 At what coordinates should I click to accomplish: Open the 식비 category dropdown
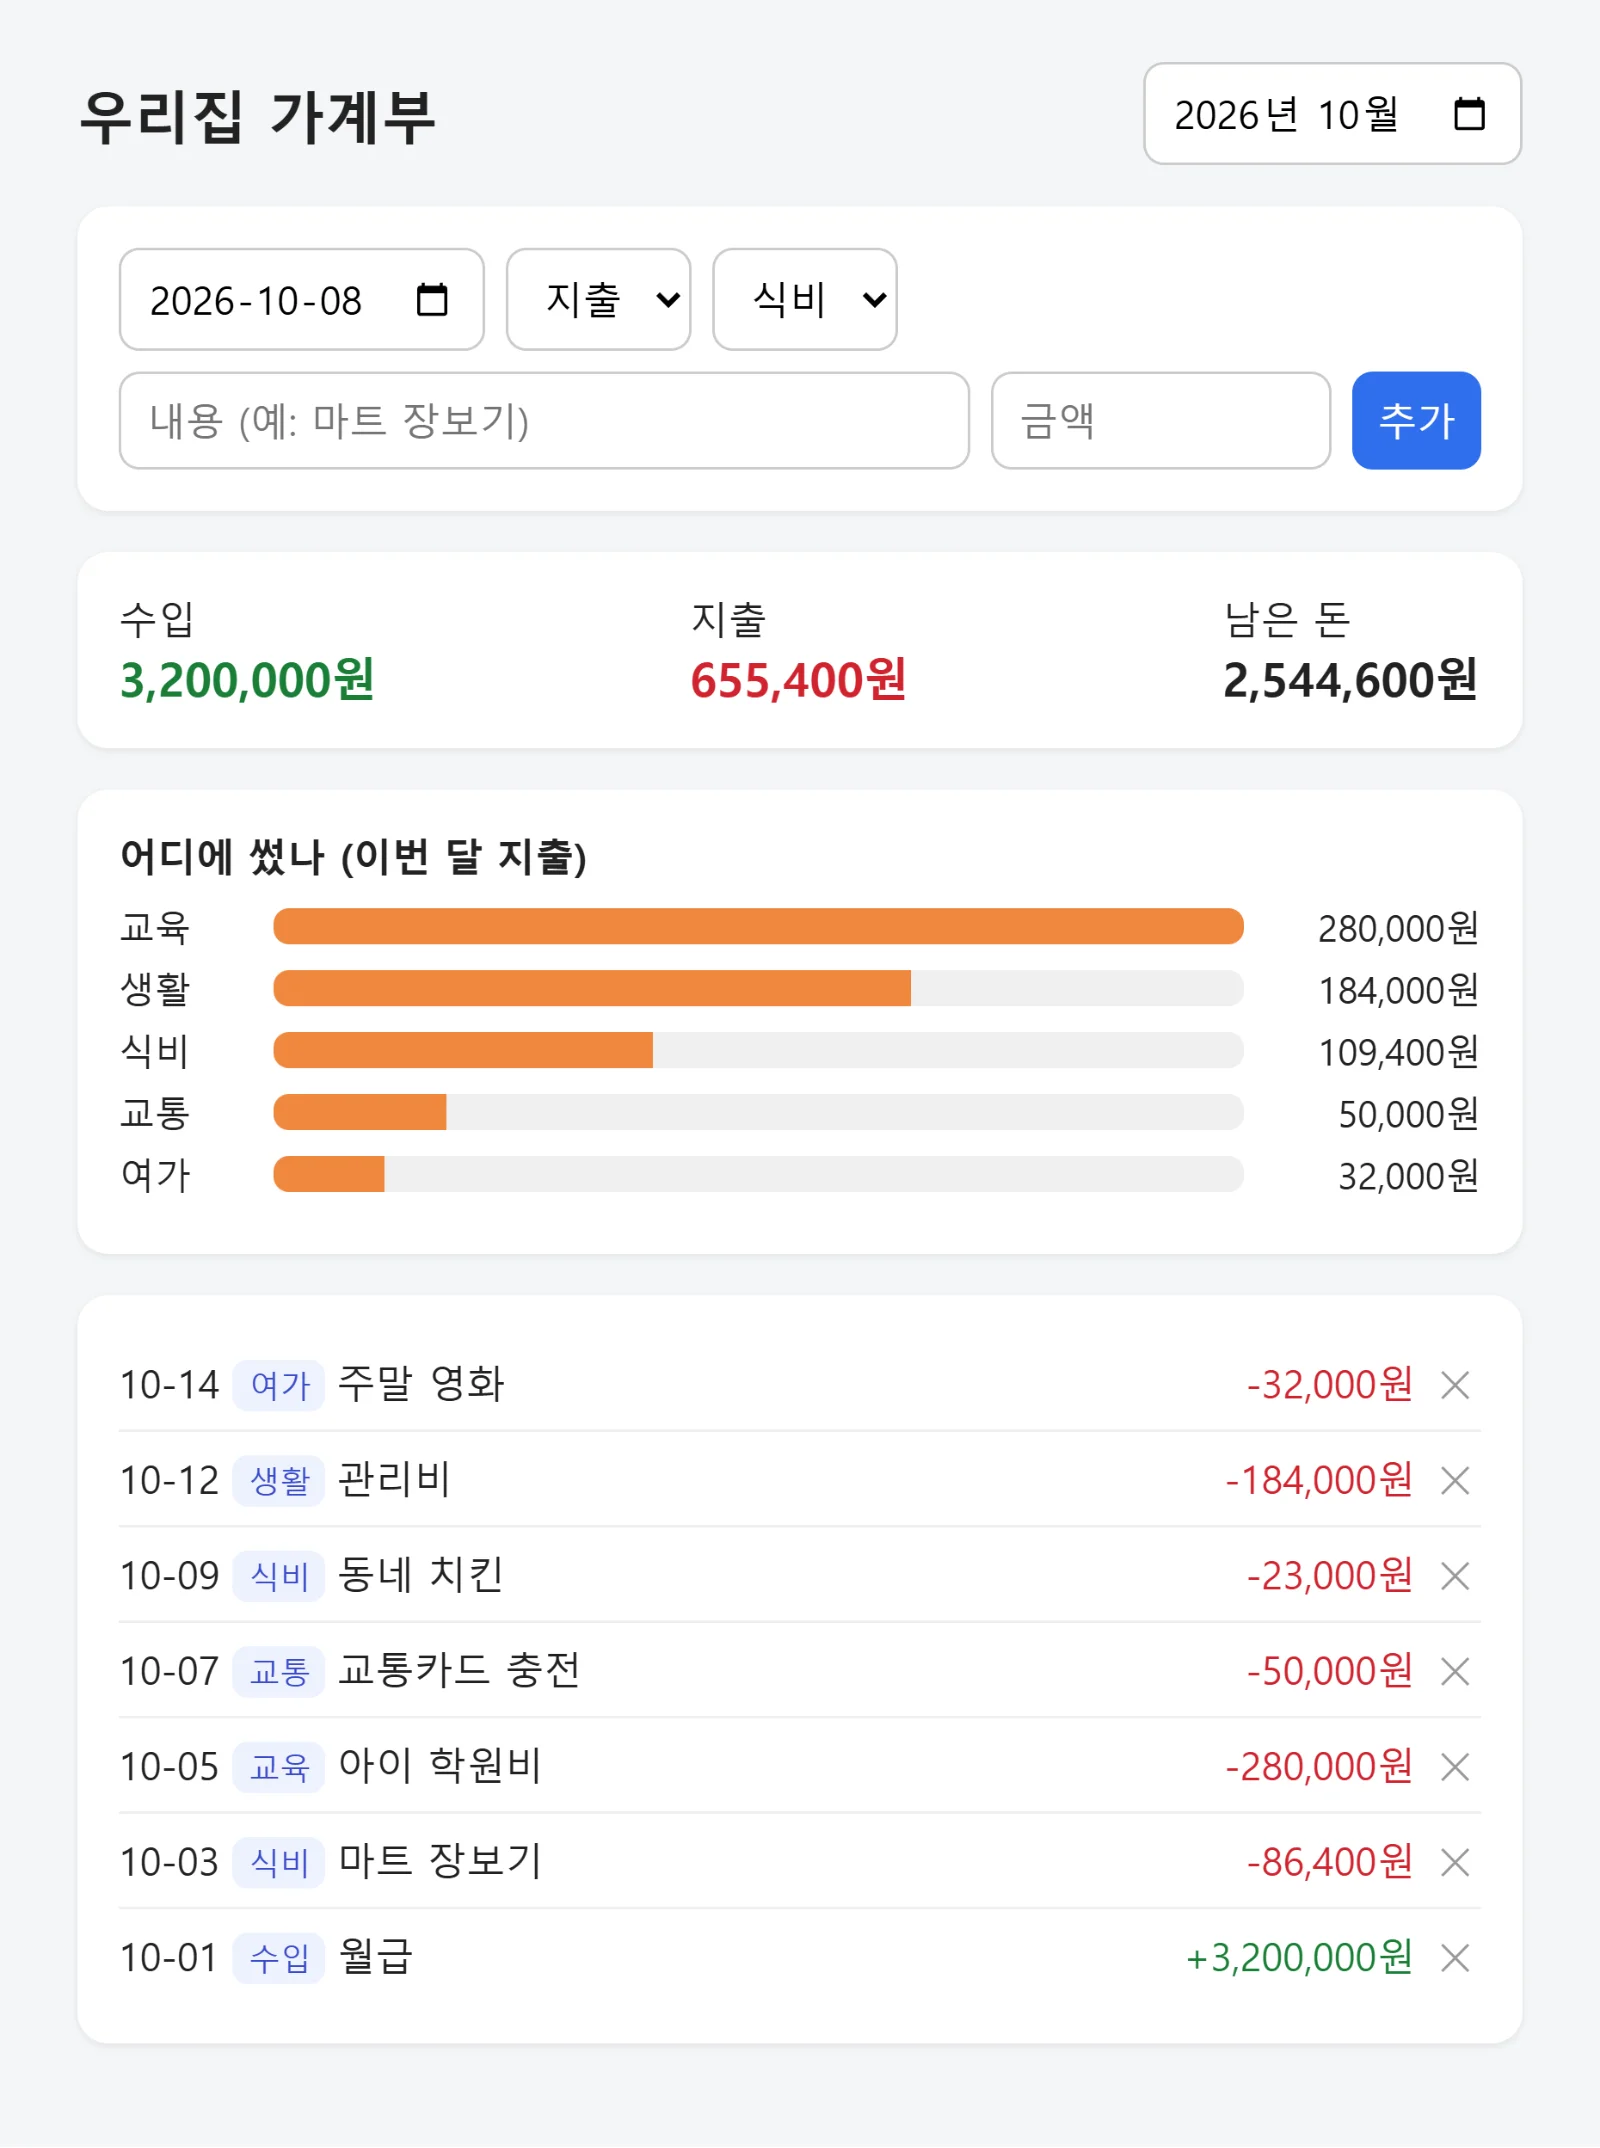[x=804, y=299]
